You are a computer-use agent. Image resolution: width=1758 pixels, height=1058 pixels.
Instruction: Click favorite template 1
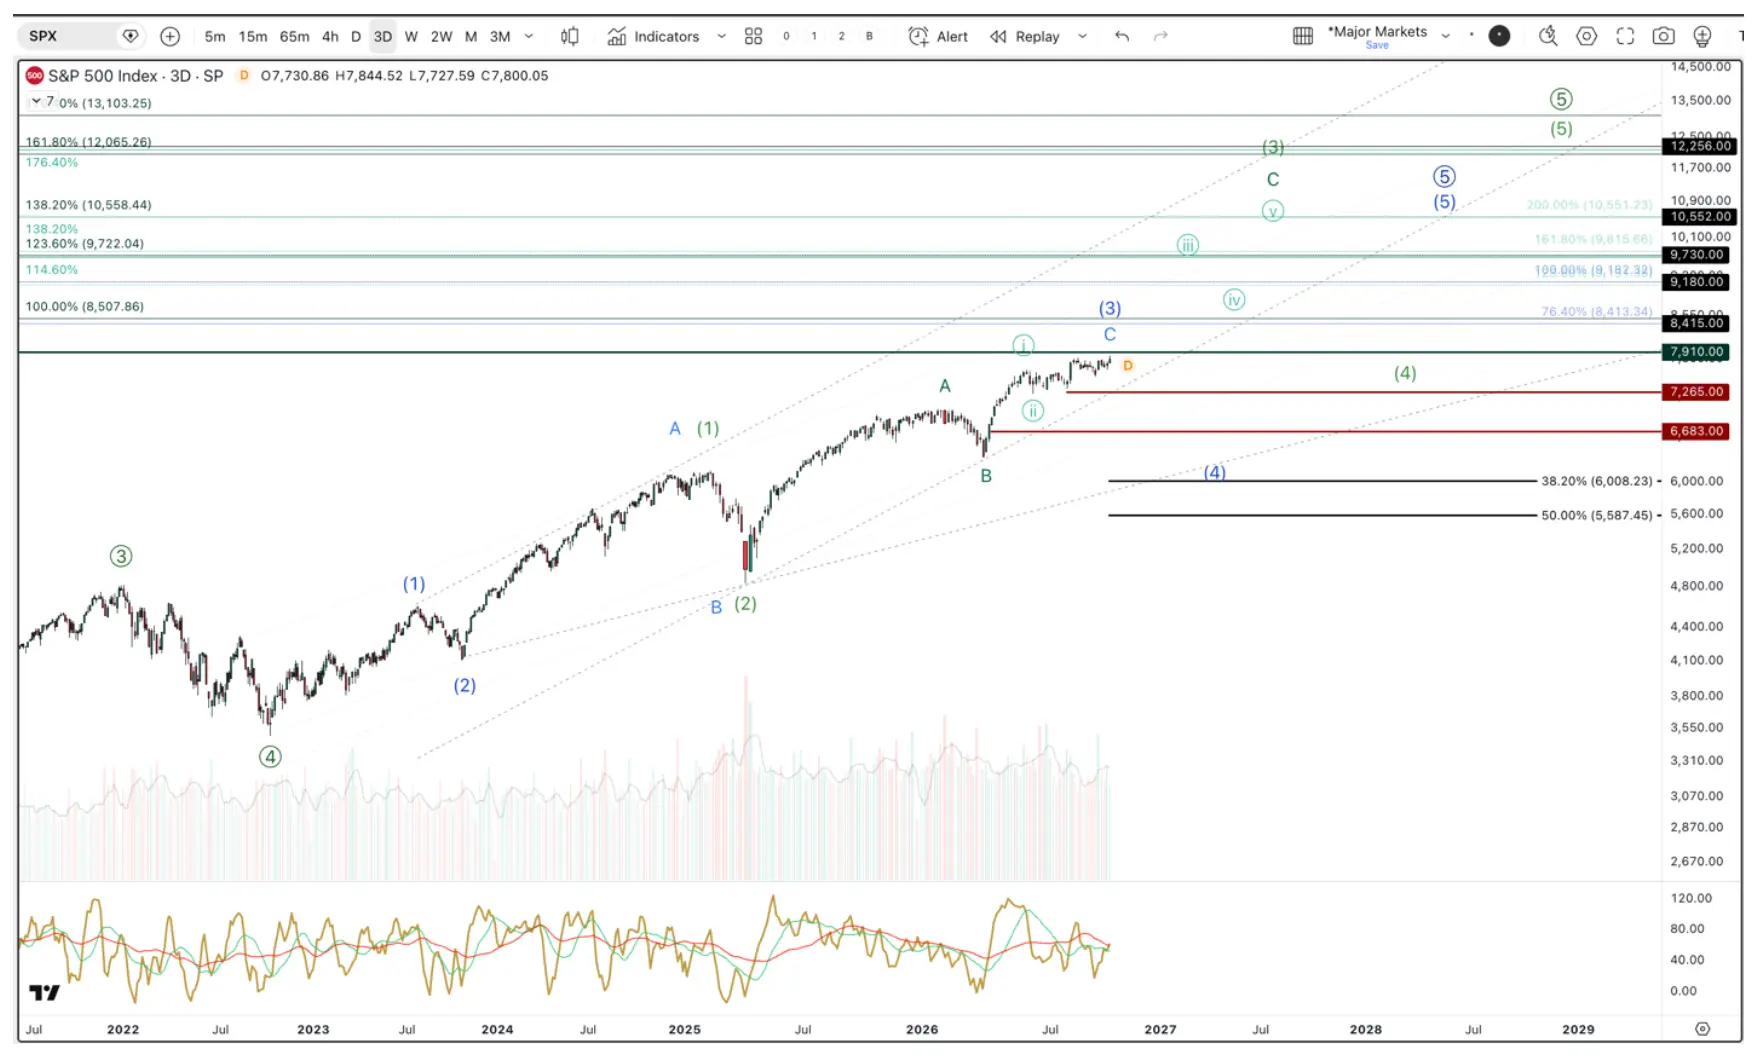tap(814, 36)
